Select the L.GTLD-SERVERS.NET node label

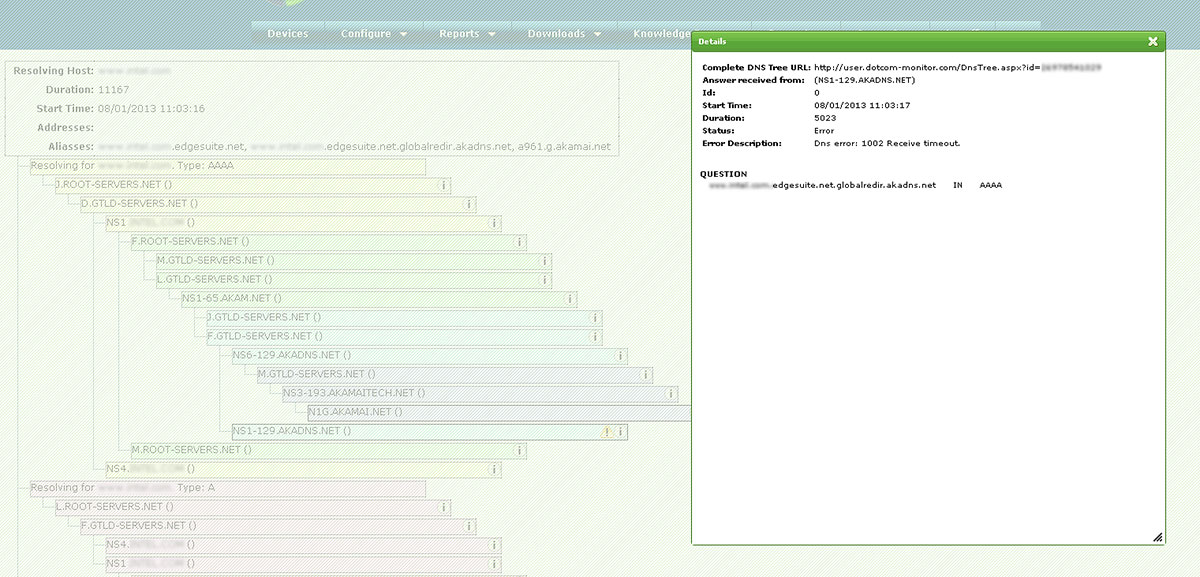(214, 280)
